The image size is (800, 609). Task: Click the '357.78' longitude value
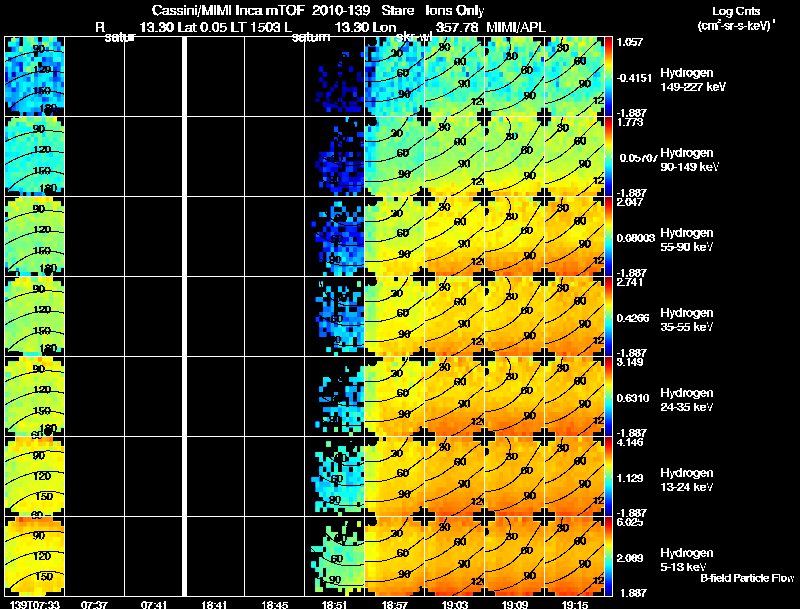457,27
